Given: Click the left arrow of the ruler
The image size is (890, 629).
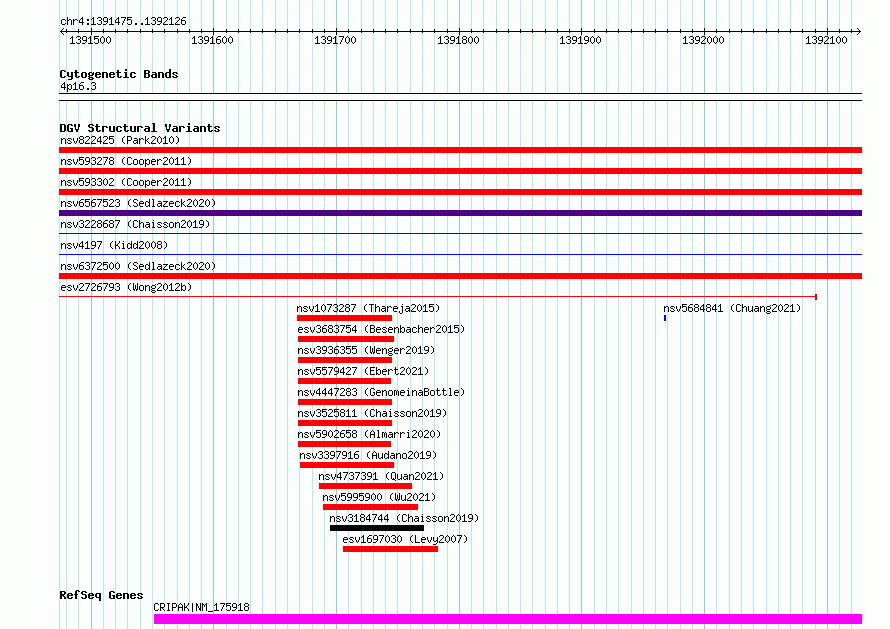Looking at the screenshot, I should click(x=62, y=31).
